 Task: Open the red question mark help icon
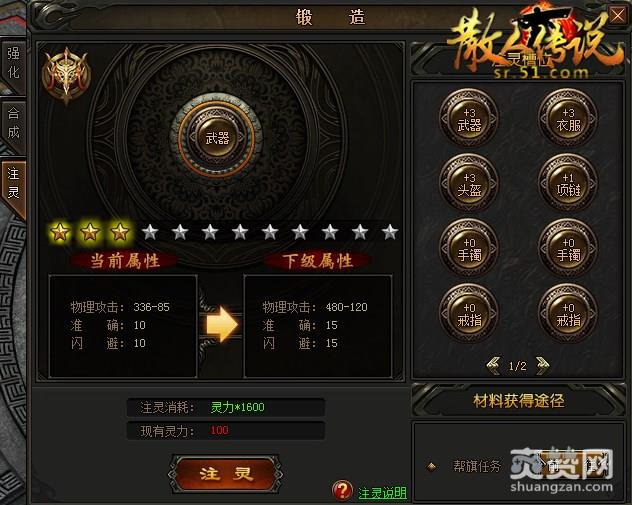tap(342, 490)
